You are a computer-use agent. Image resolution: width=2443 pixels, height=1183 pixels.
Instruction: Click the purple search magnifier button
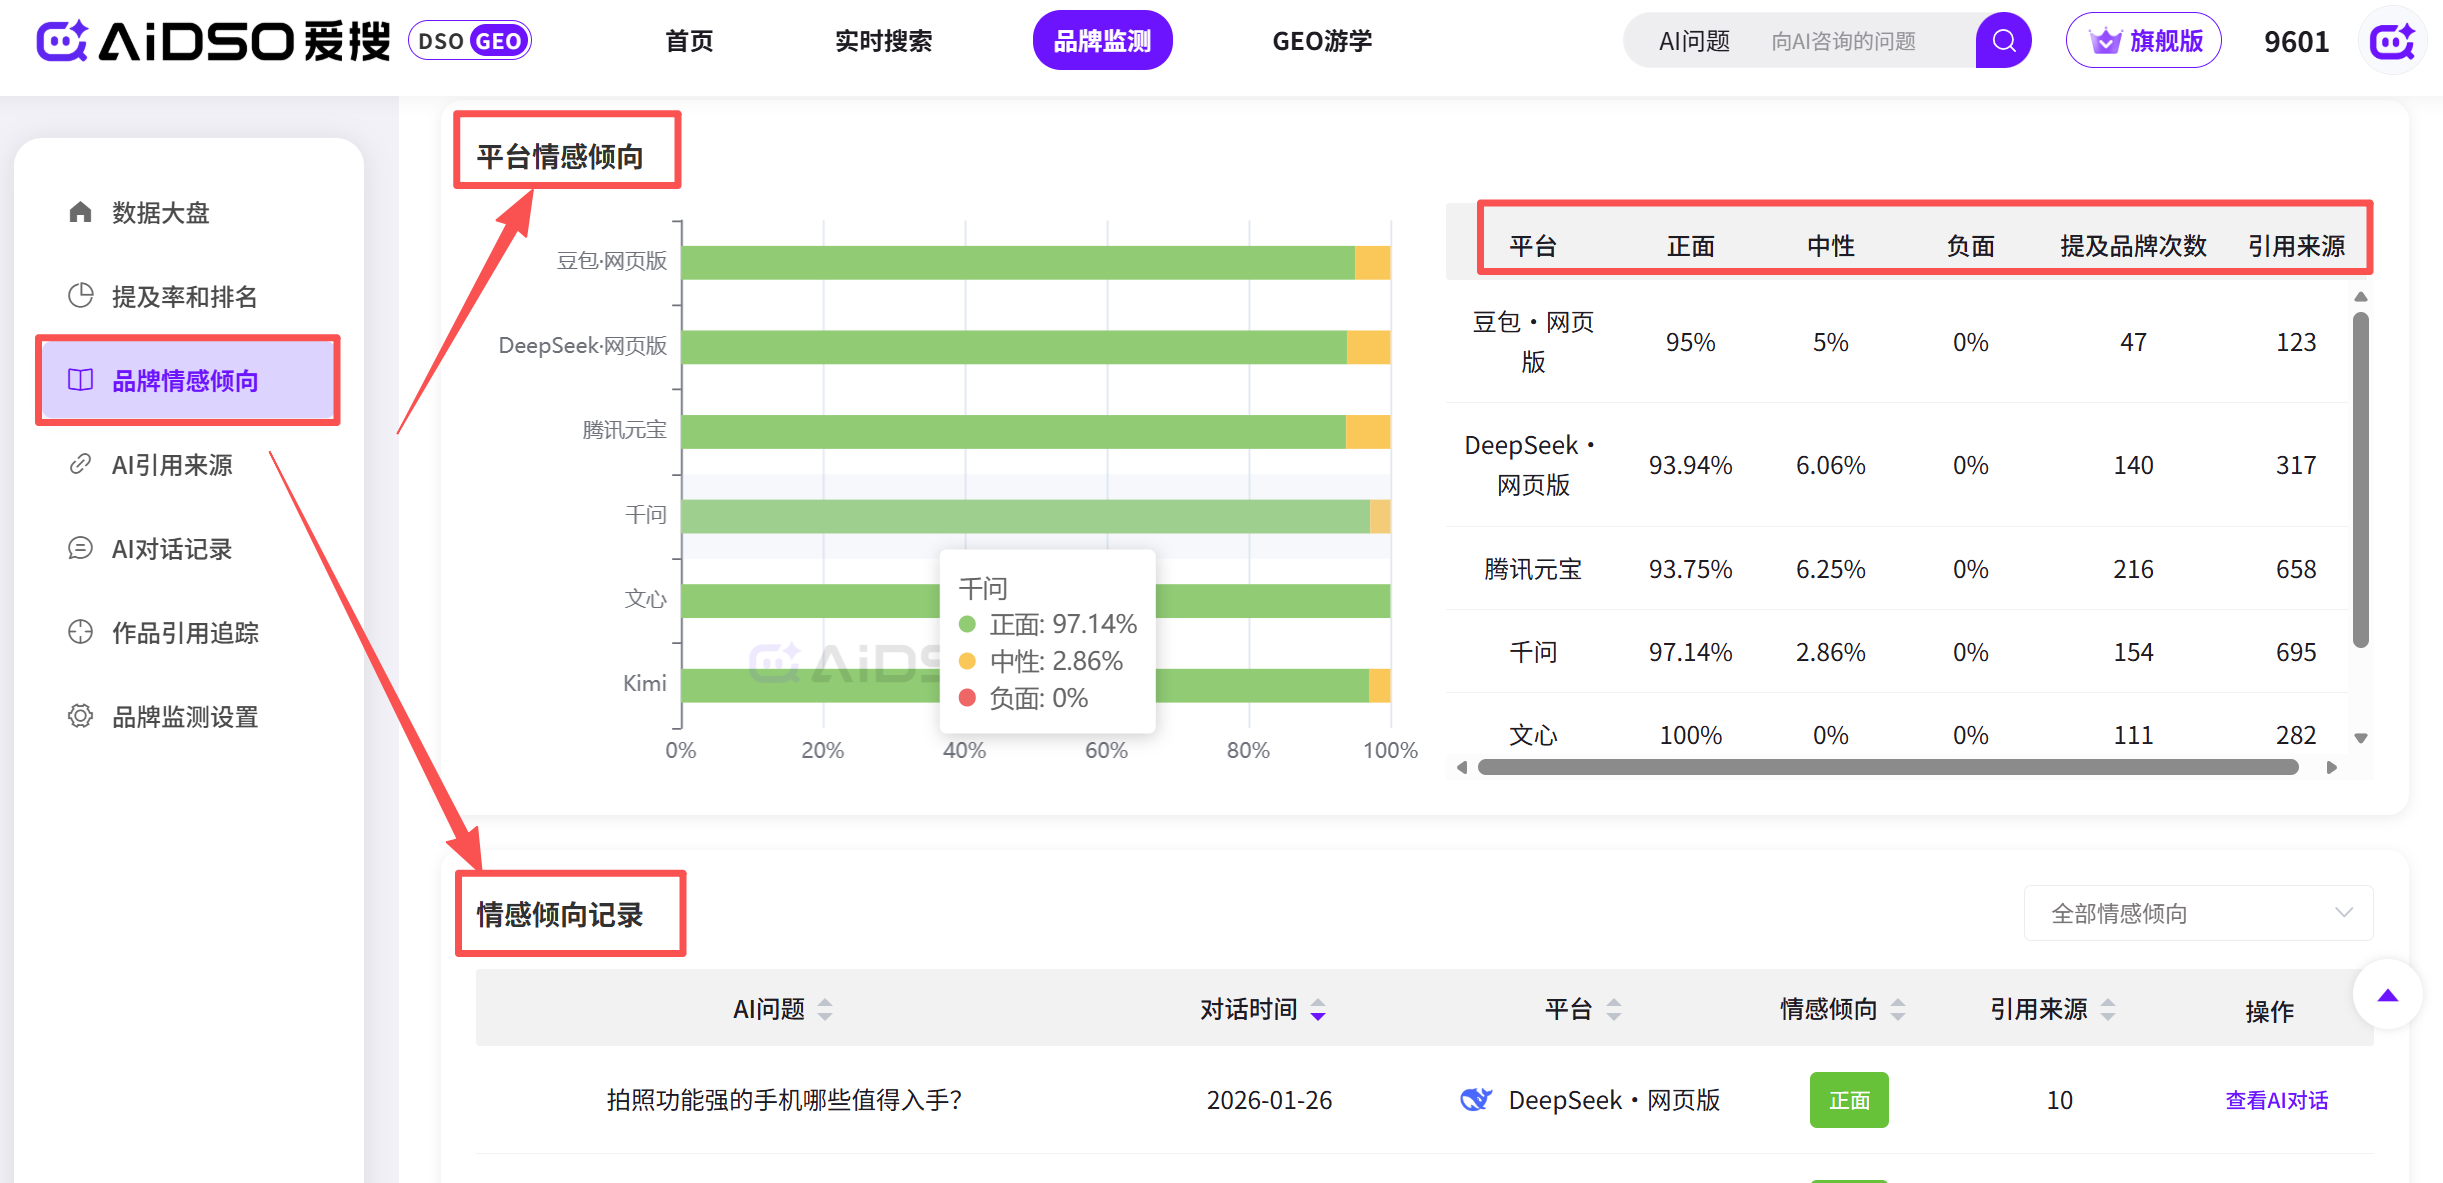pyautogui.click(x=2002, y=41)
